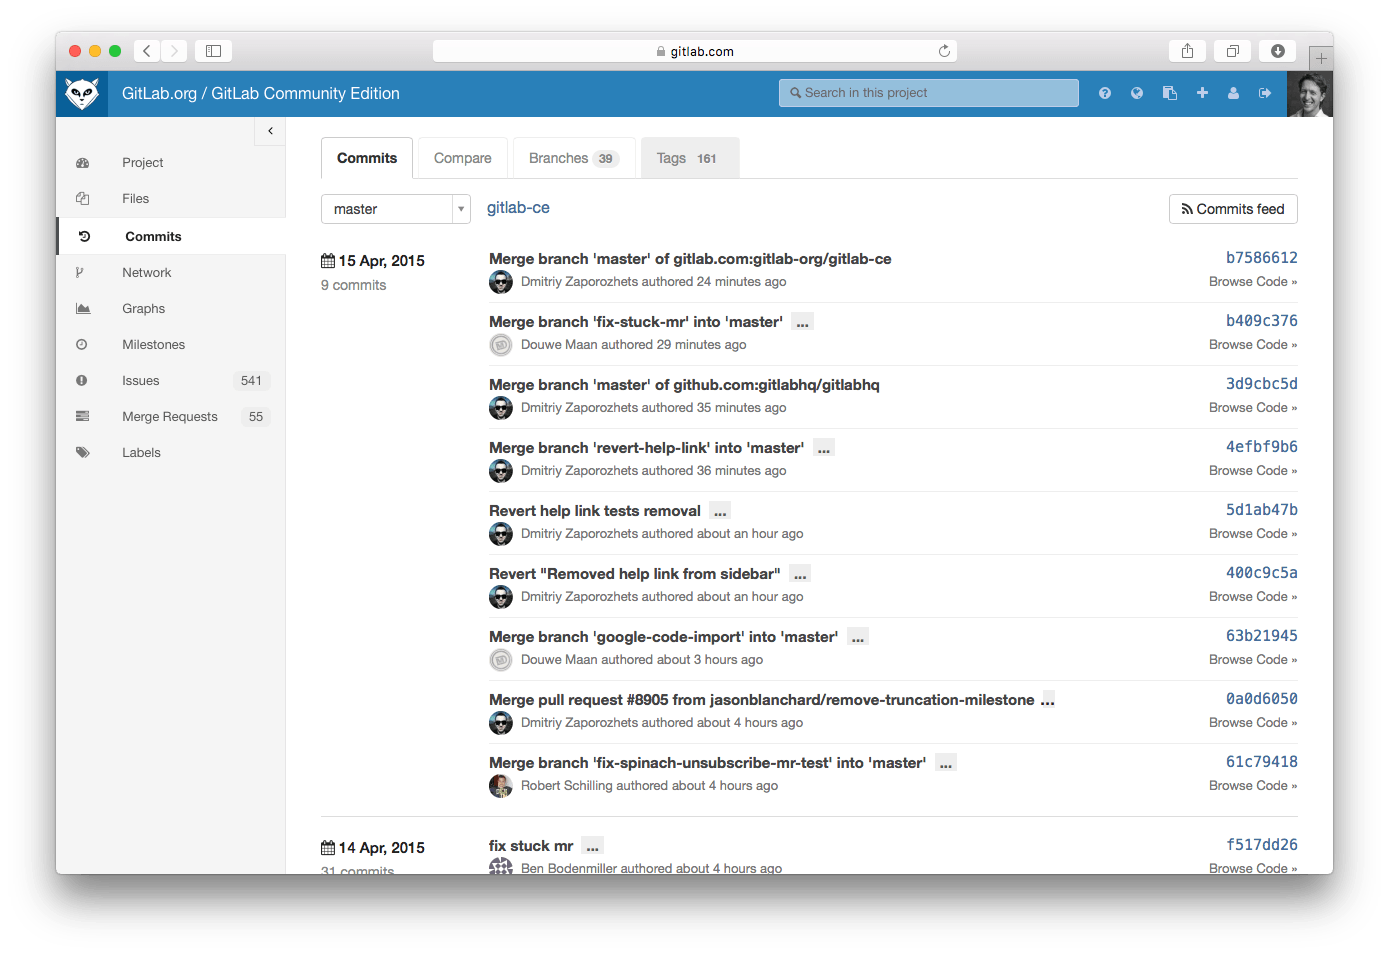The image size is (1389, 954).
Task: Open Project in the sidebar
Action: point(171,163)
